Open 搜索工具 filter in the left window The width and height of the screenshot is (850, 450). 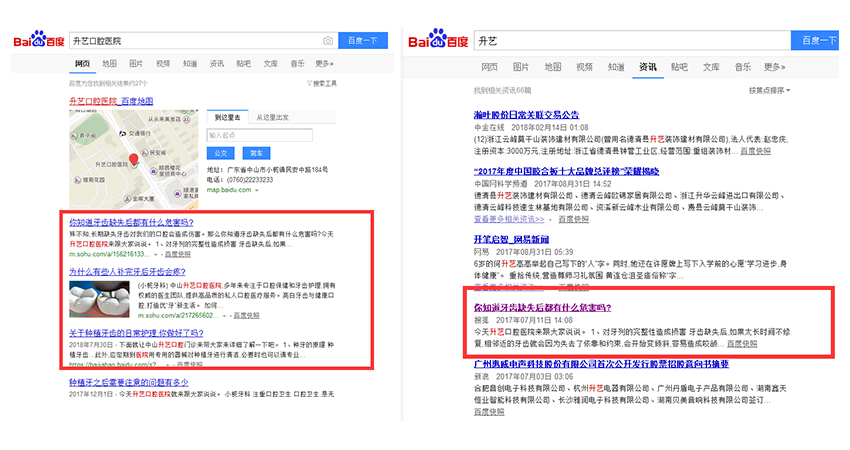[322, 83]
